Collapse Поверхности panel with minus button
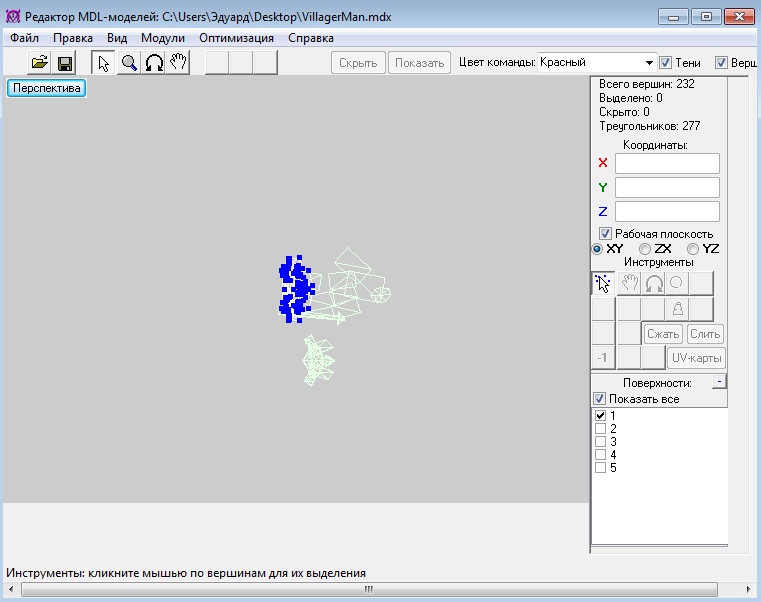Screen dimensions: 761x602 [719, 382]
